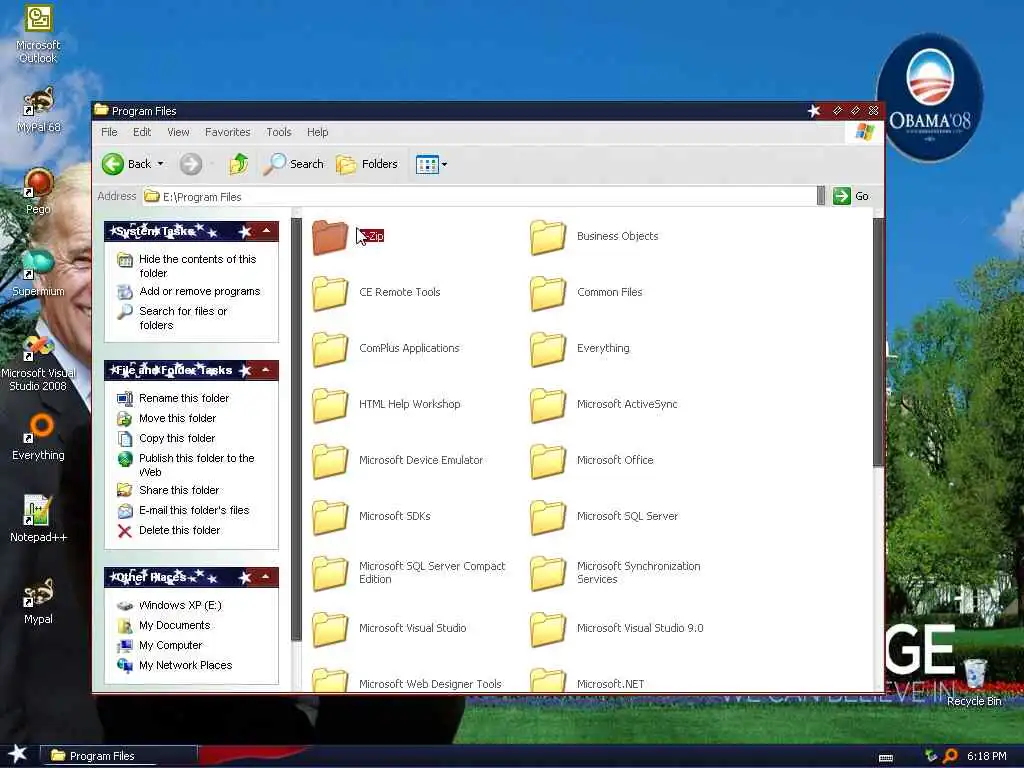This screenshot has height=768, width=1024.
Task: Select Microsoft Synchronization Services folder
Action: [616, 573]
